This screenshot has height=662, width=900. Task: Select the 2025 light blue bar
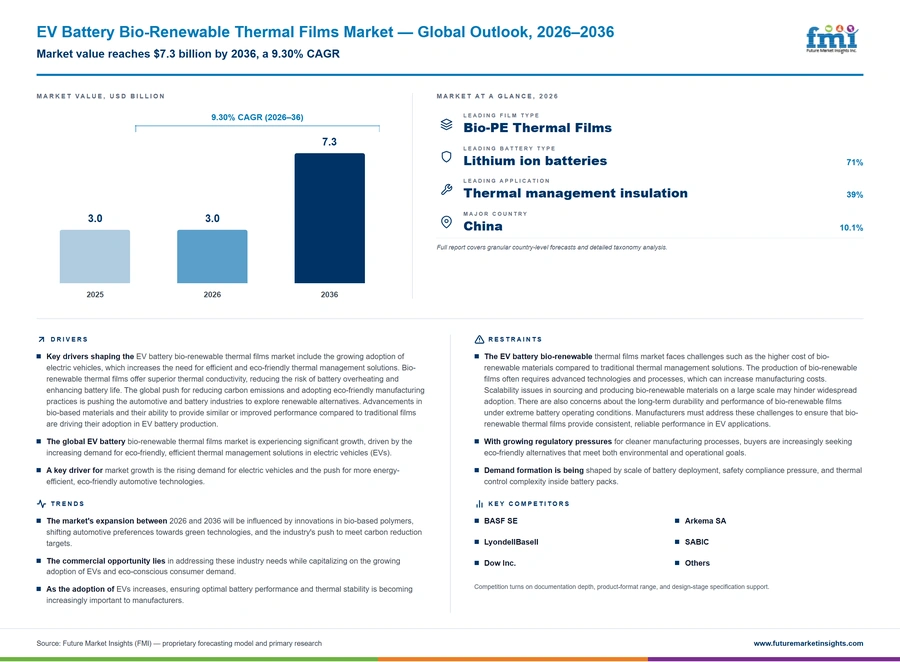coord(95,256)
